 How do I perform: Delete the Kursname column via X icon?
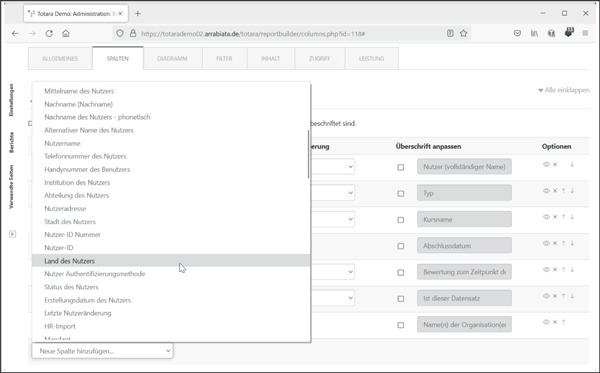(555, 217)
